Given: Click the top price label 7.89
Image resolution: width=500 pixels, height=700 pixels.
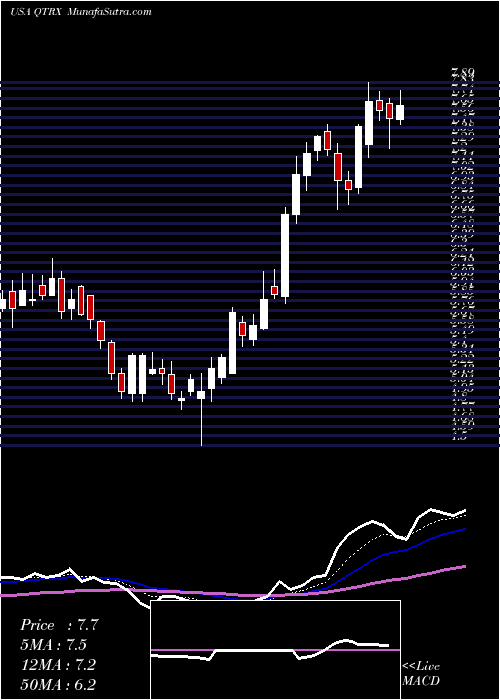Looking at the screenshot, I should click(463, 71).
